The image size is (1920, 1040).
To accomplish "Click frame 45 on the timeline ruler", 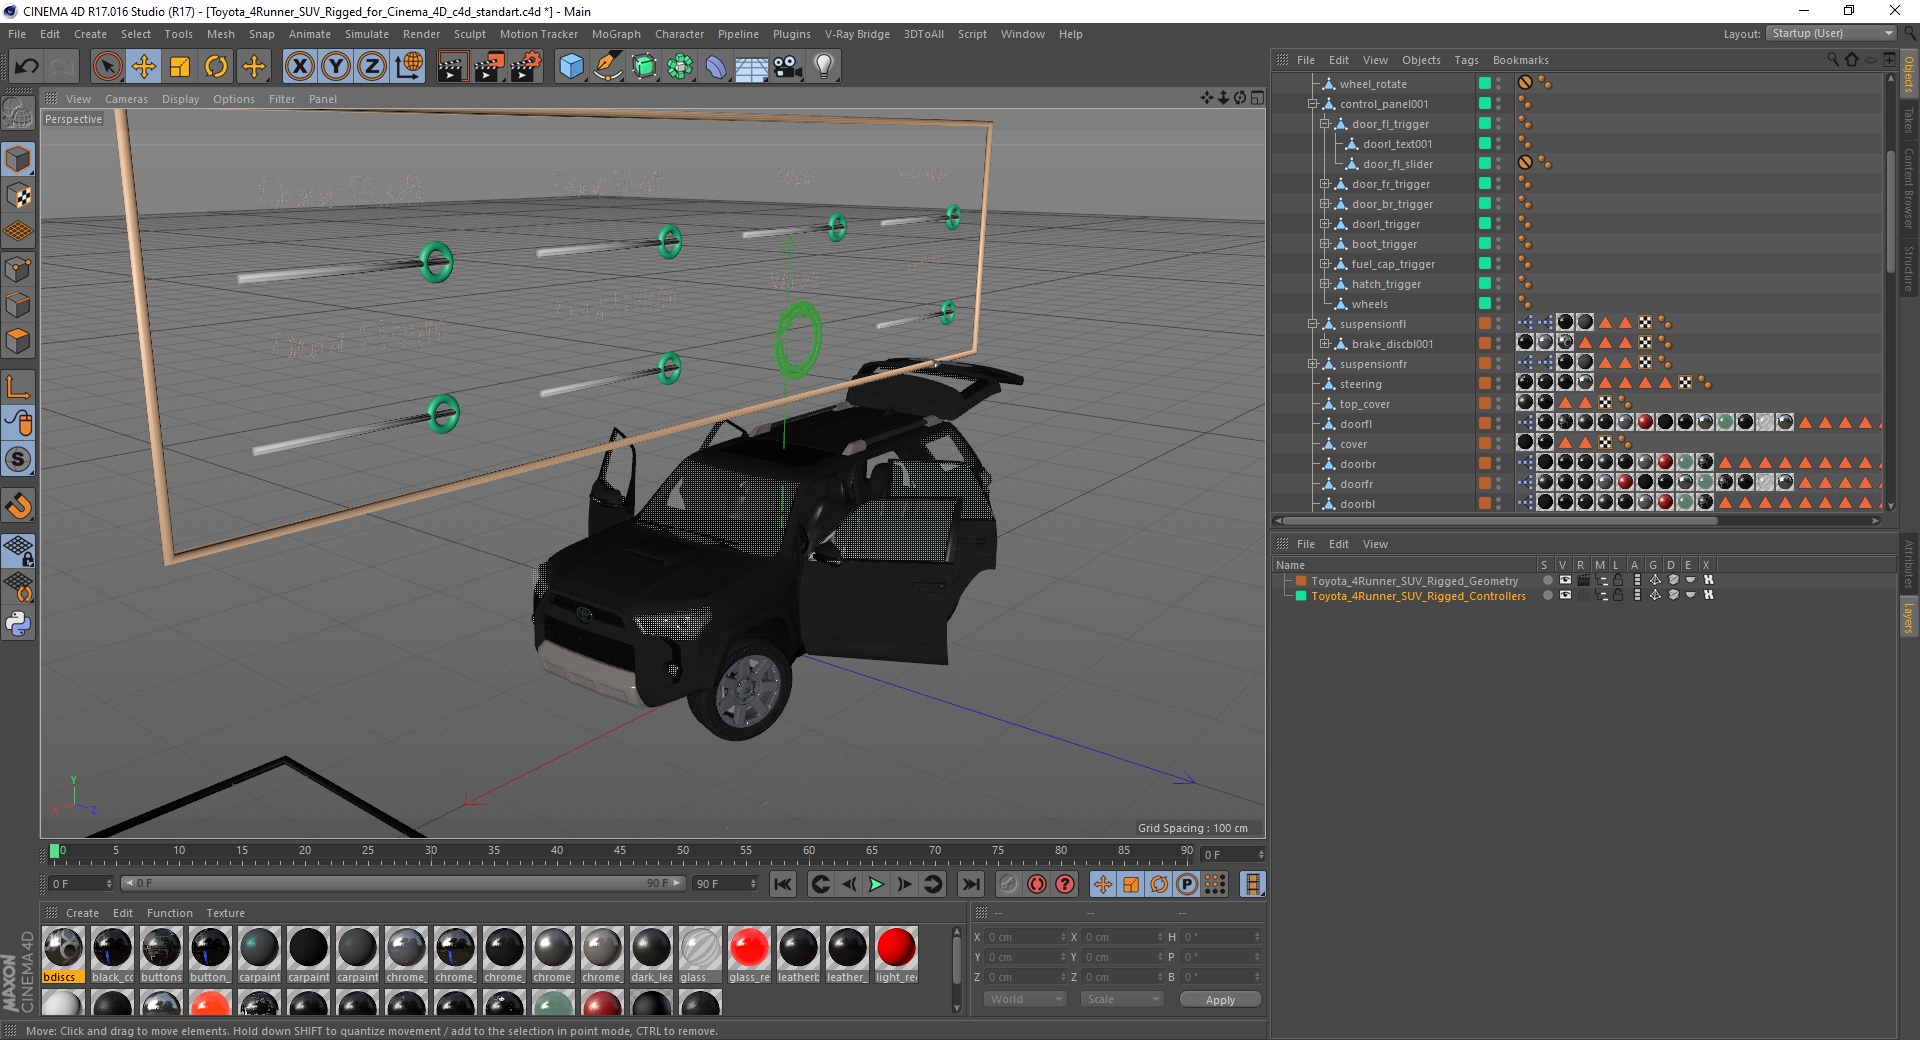I will [x=620, y=852].
